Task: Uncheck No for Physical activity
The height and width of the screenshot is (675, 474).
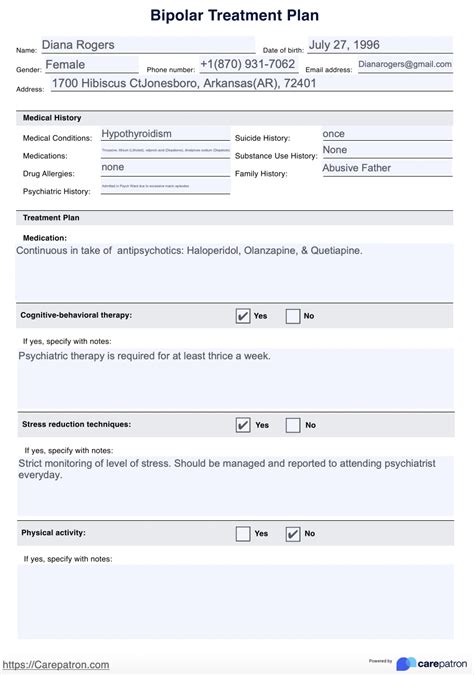Action: point(293,534)
